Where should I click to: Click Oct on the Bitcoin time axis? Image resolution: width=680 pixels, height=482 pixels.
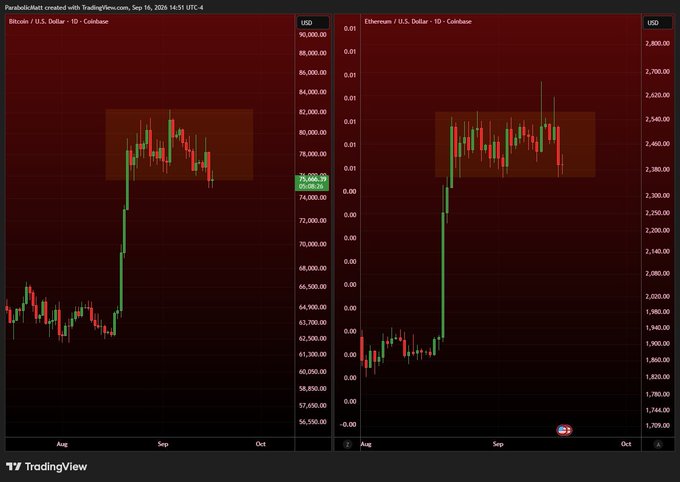click(260, 444)
